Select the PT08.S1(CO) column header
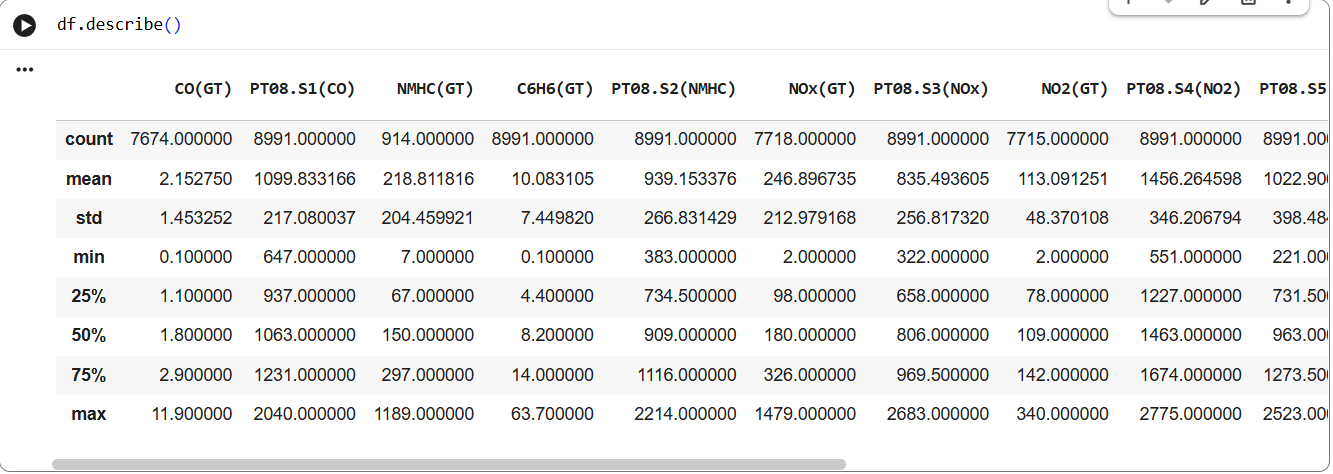Image resolution: width=1333 pixels, height=474 pixels. 302,89
